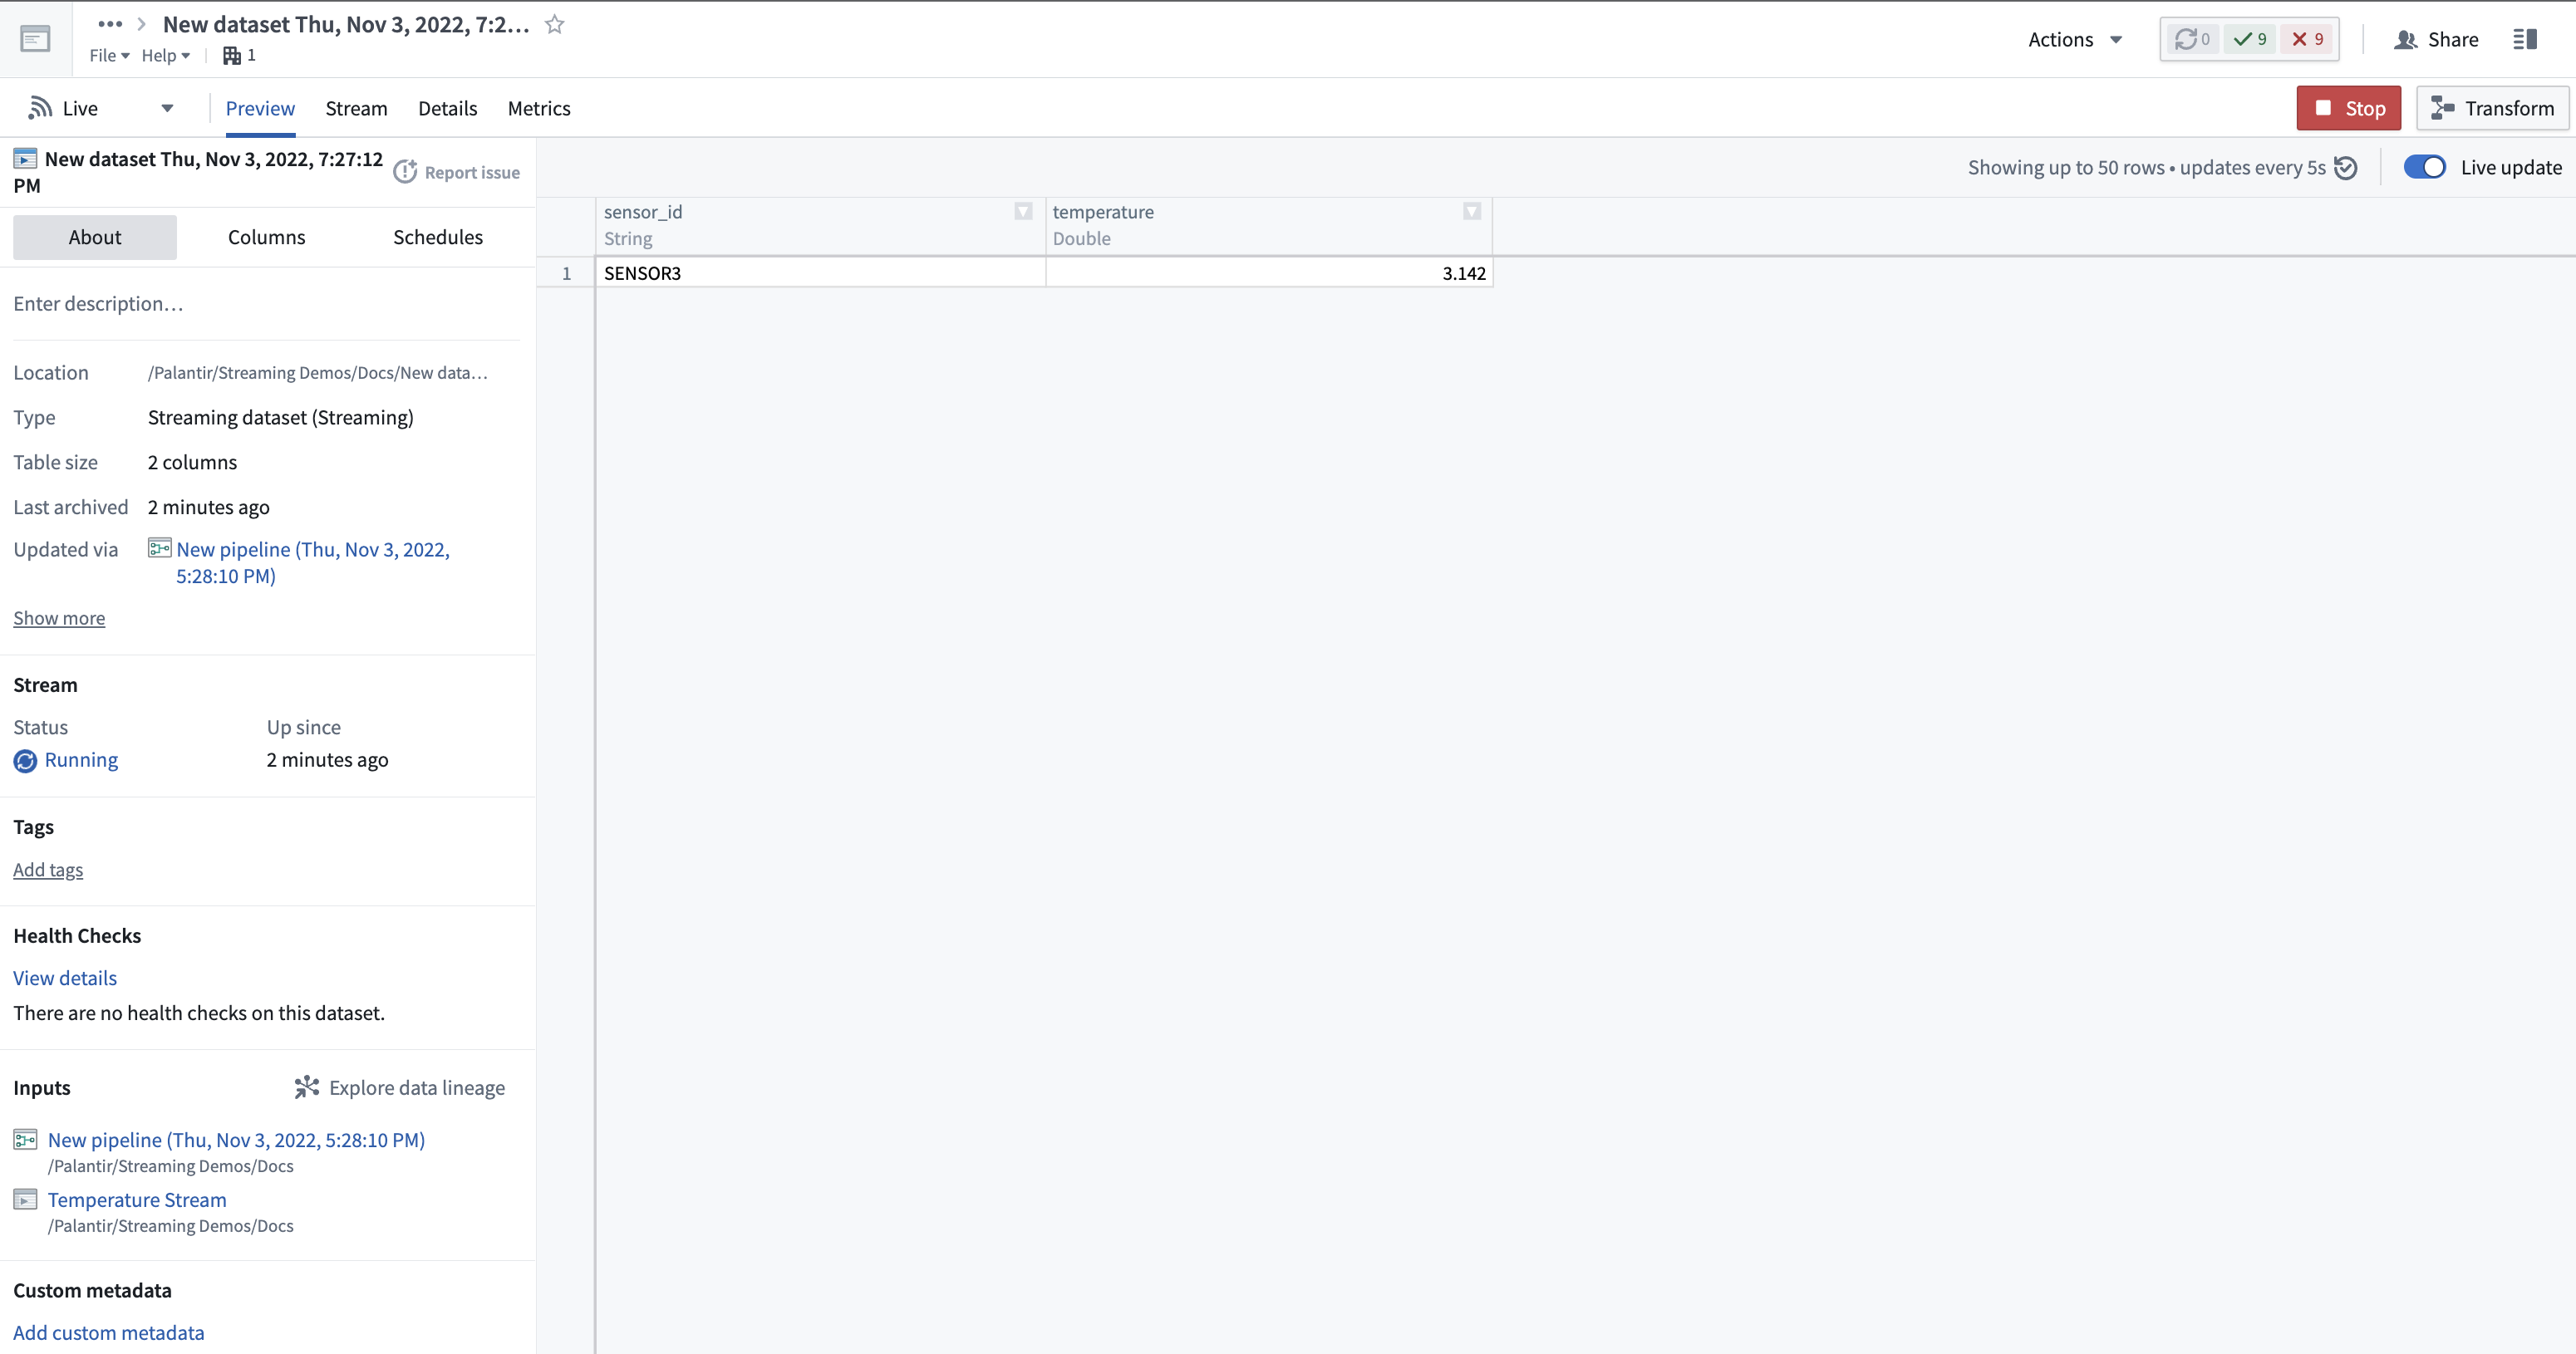The width and height of the screenshot is (2576, 1354).
Task: Star the dataset next to its title
Action: pos(555,24)
